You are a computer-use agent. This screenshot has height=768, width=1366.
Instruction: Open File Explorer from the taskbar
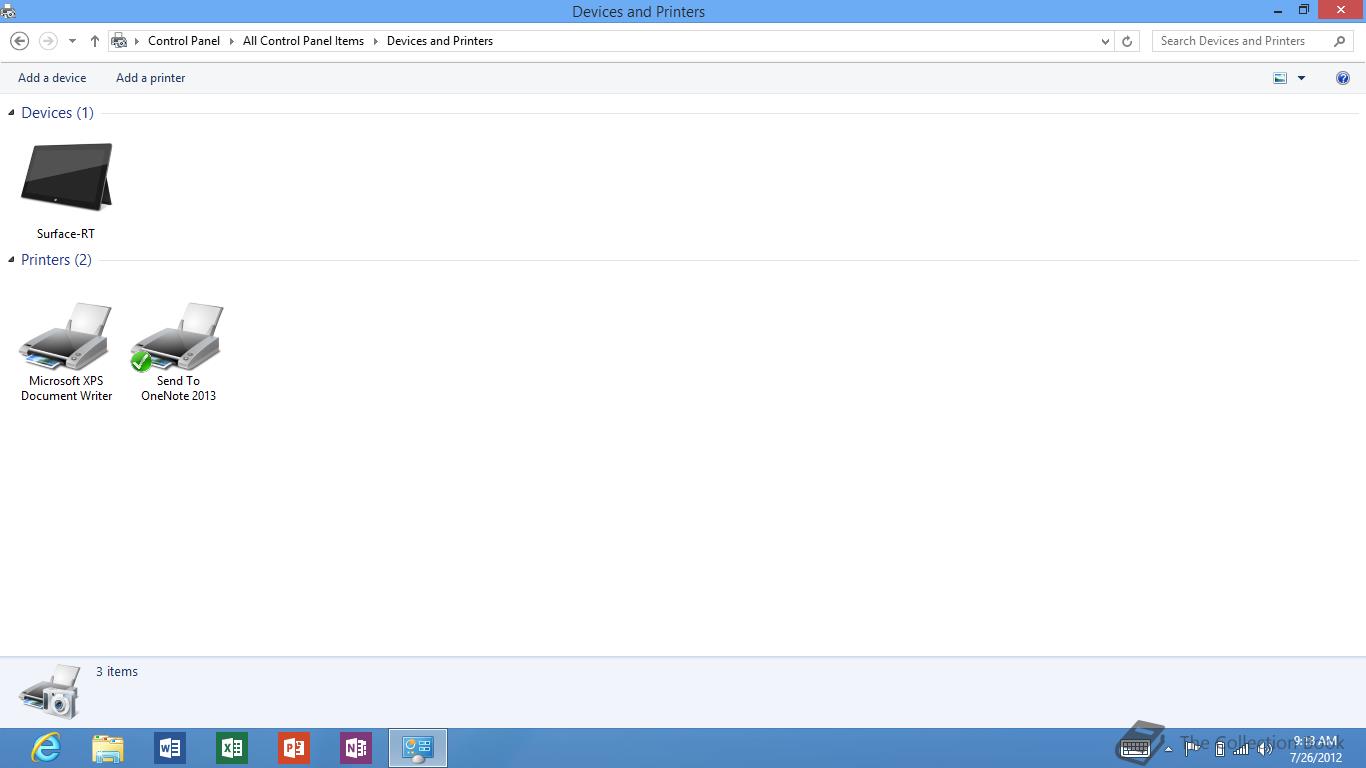point(108,748)
